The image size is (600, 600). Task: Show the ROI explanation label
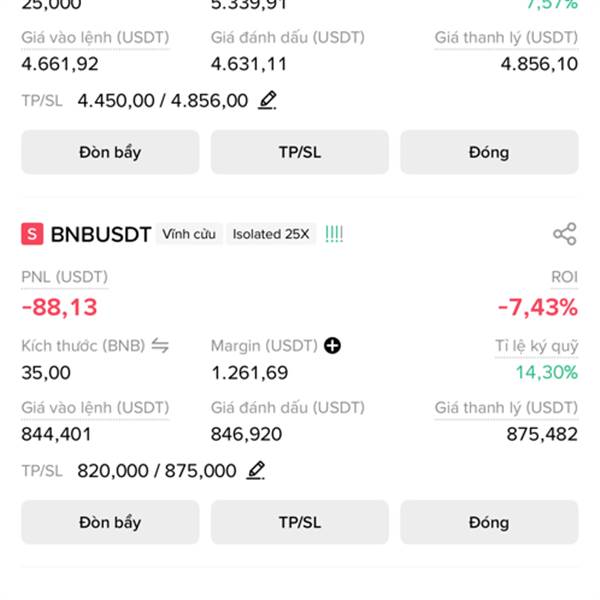coord(564,277)
